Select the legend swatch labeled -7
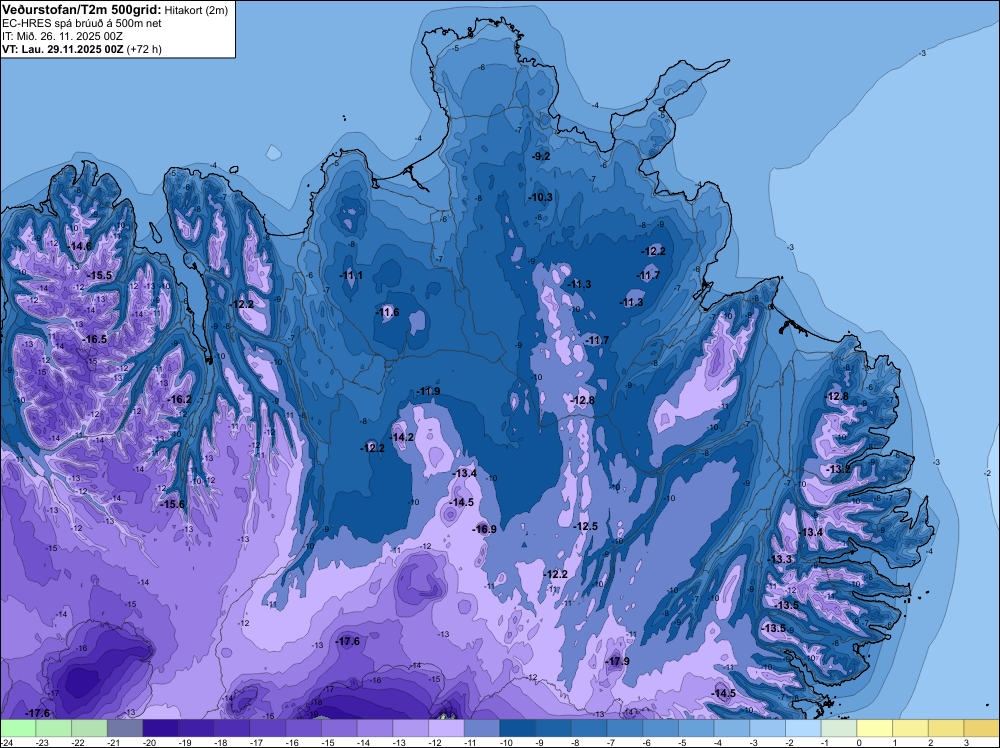 coord(625,728)
